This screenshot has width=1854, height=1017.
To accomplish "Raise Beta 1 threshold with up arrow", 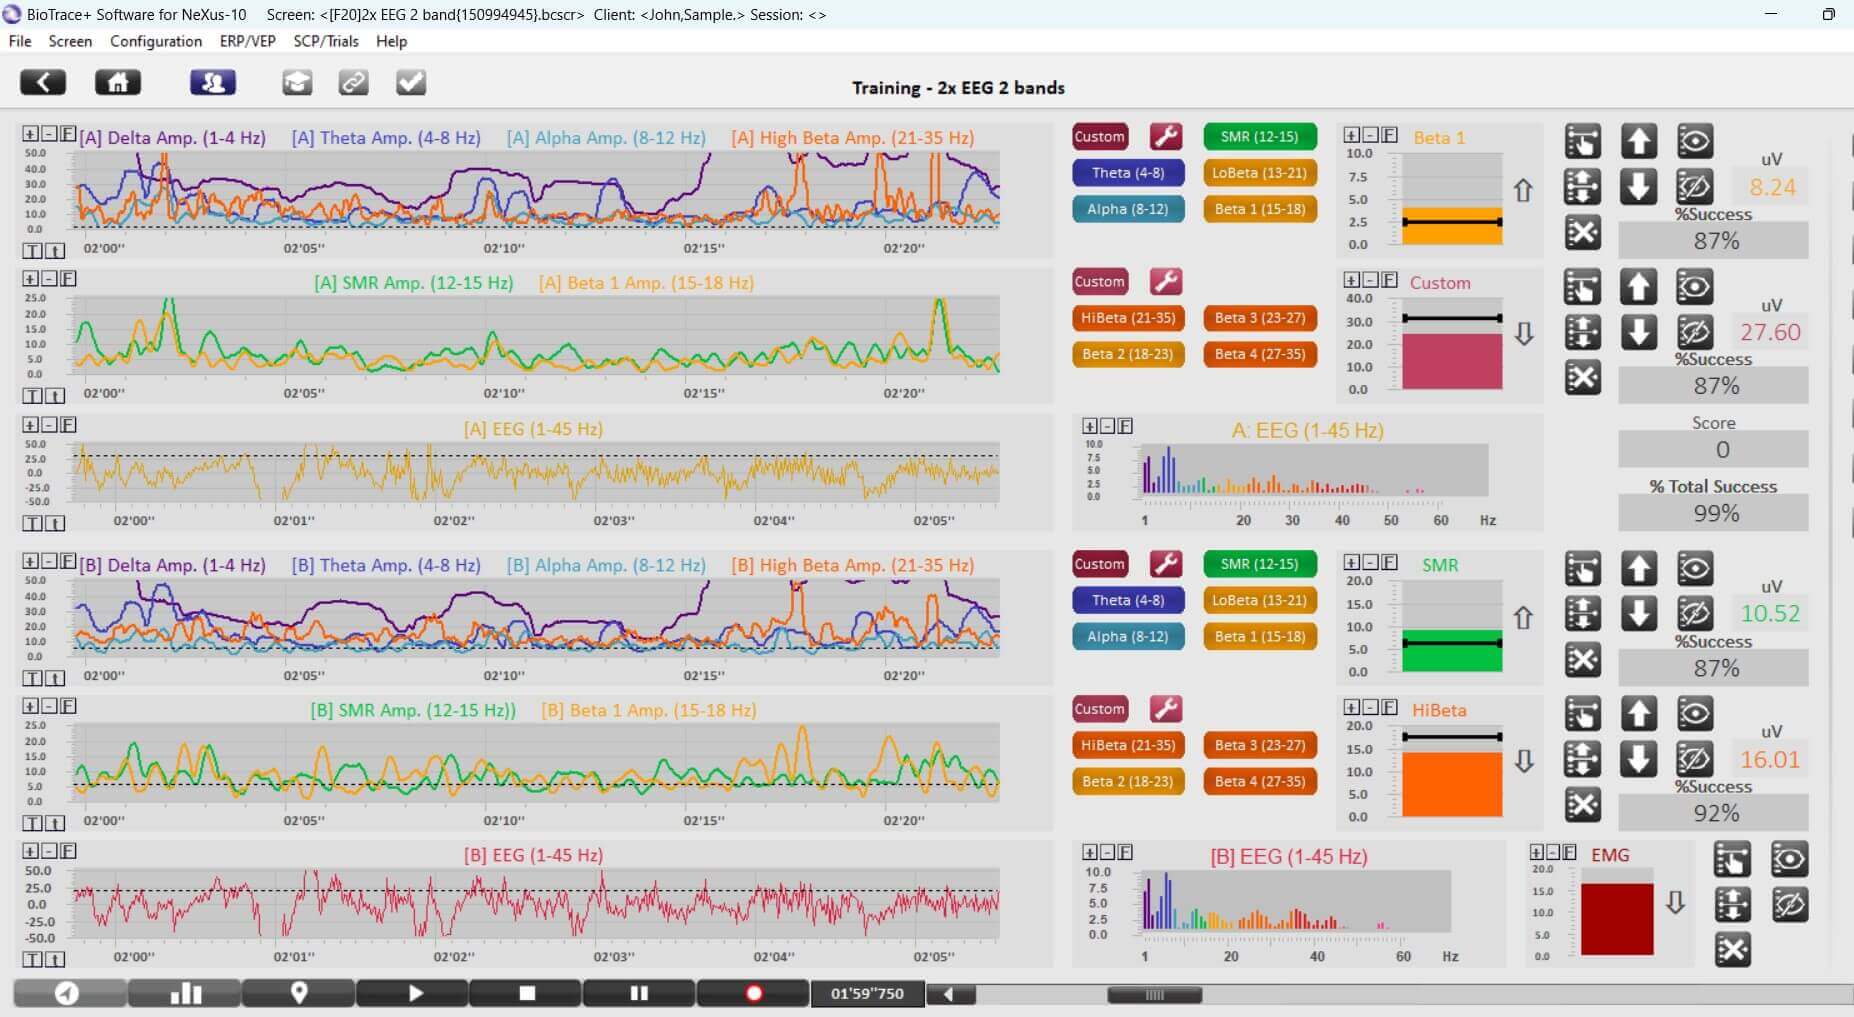I will pyautogui.click(x=1638, y=141).
